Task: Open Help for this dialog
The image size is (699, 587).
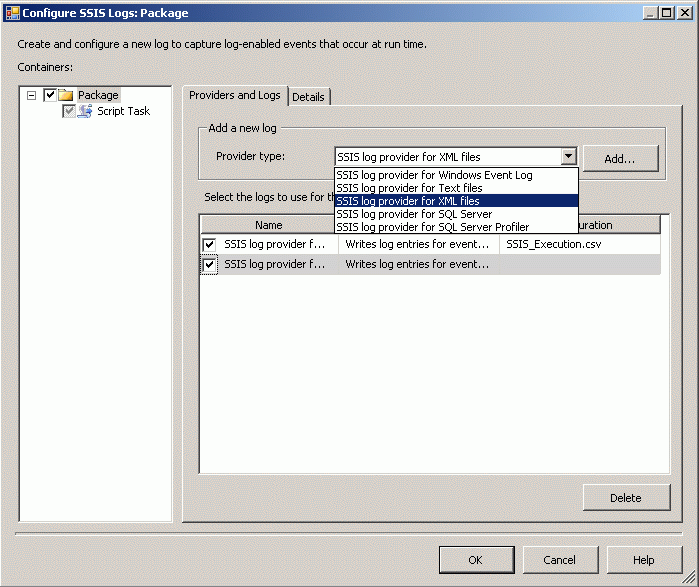Action: (x=644, y=560)
